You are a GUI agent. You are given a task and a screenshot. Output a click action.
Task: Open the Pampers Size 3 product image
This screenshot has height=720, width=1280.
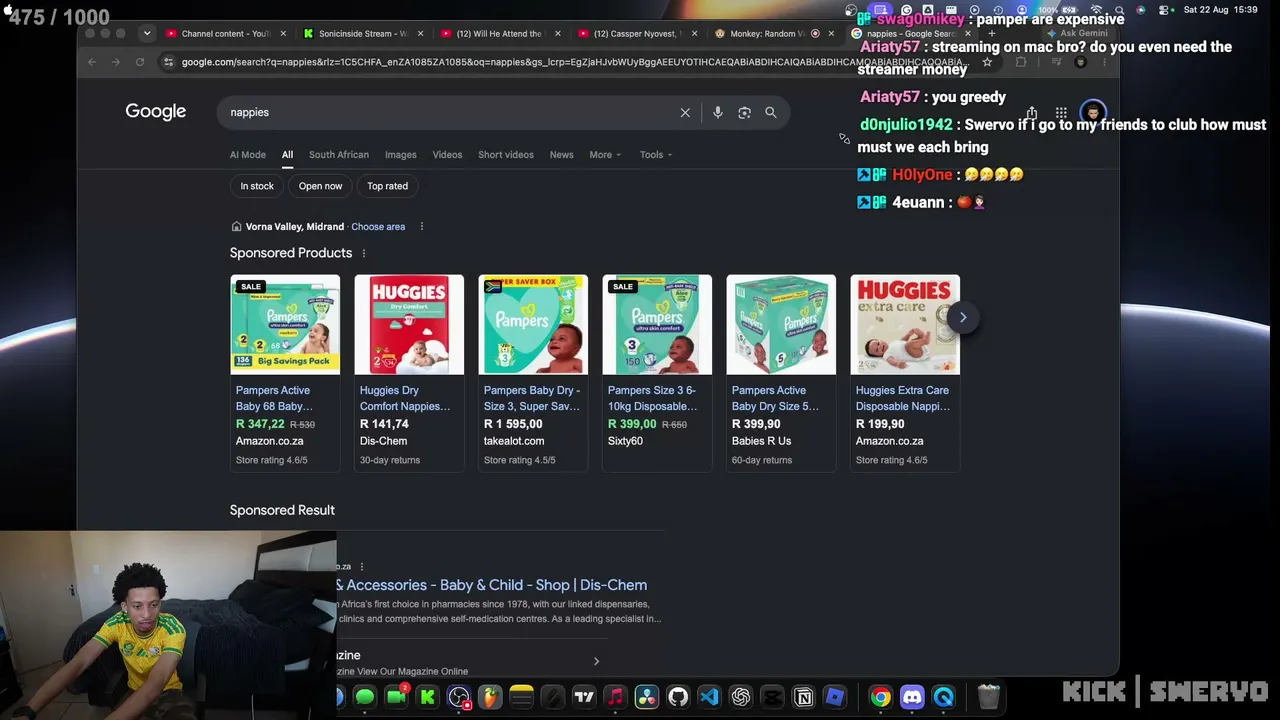click(657, 325)
